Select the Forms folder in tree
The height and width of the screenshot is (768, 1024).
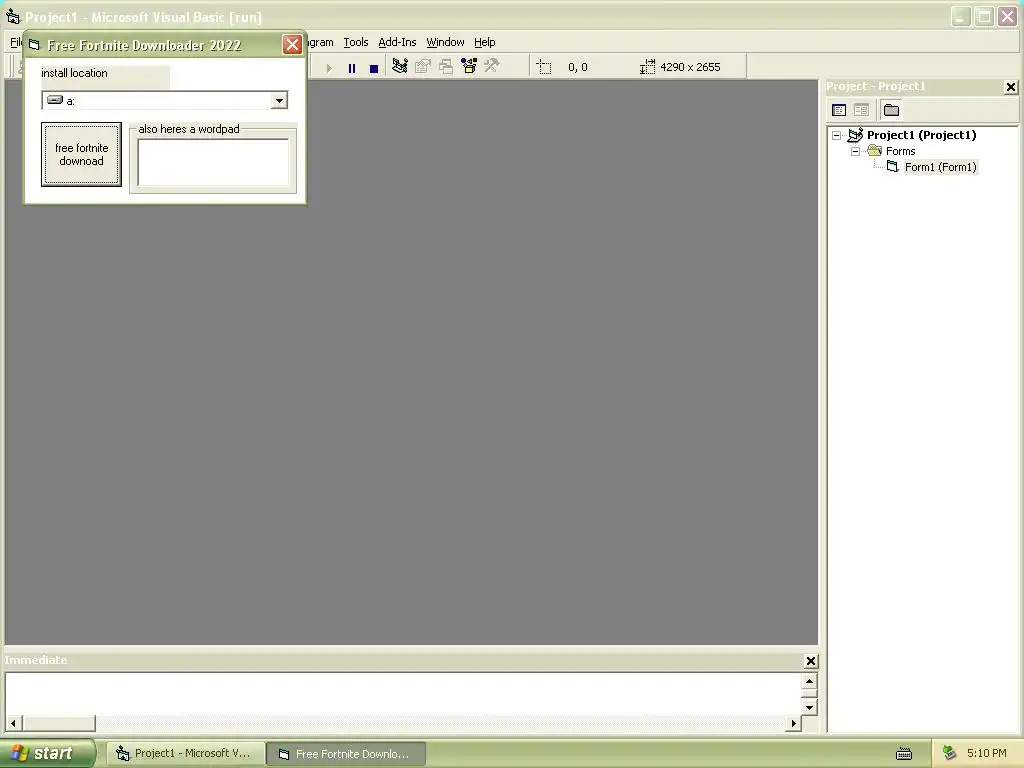pyautogui.click(x=901, y=152)
